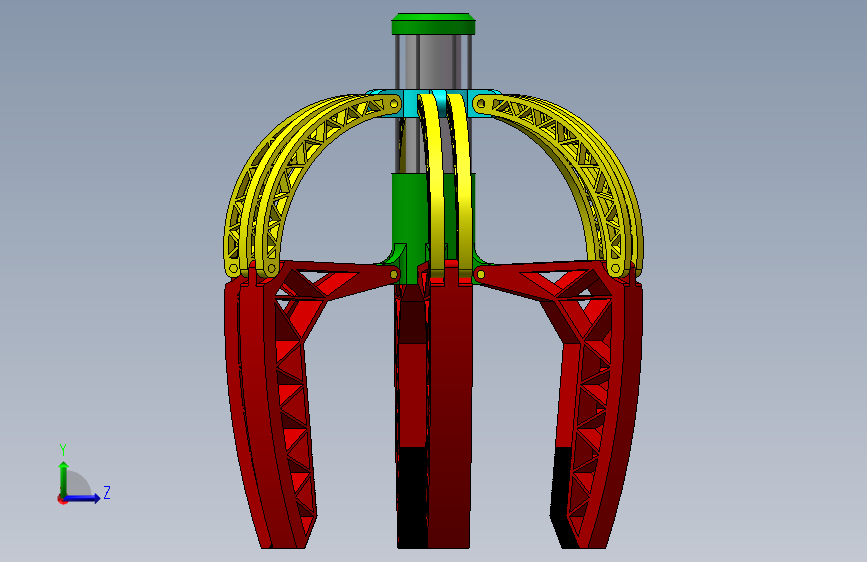The height and width of the screenshot is (562, 867).
Task: Select the Z axis of the orientation triad
Action: (83, 498)
